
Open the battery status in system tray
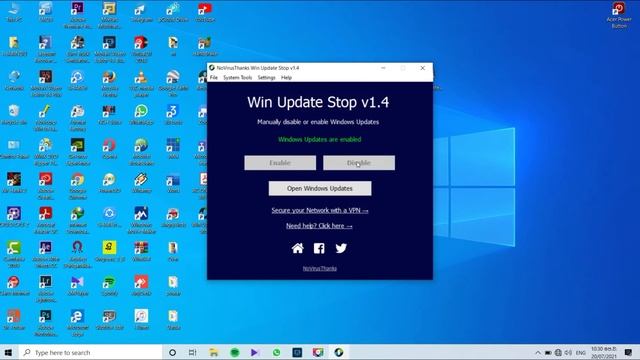click(548, 353)
